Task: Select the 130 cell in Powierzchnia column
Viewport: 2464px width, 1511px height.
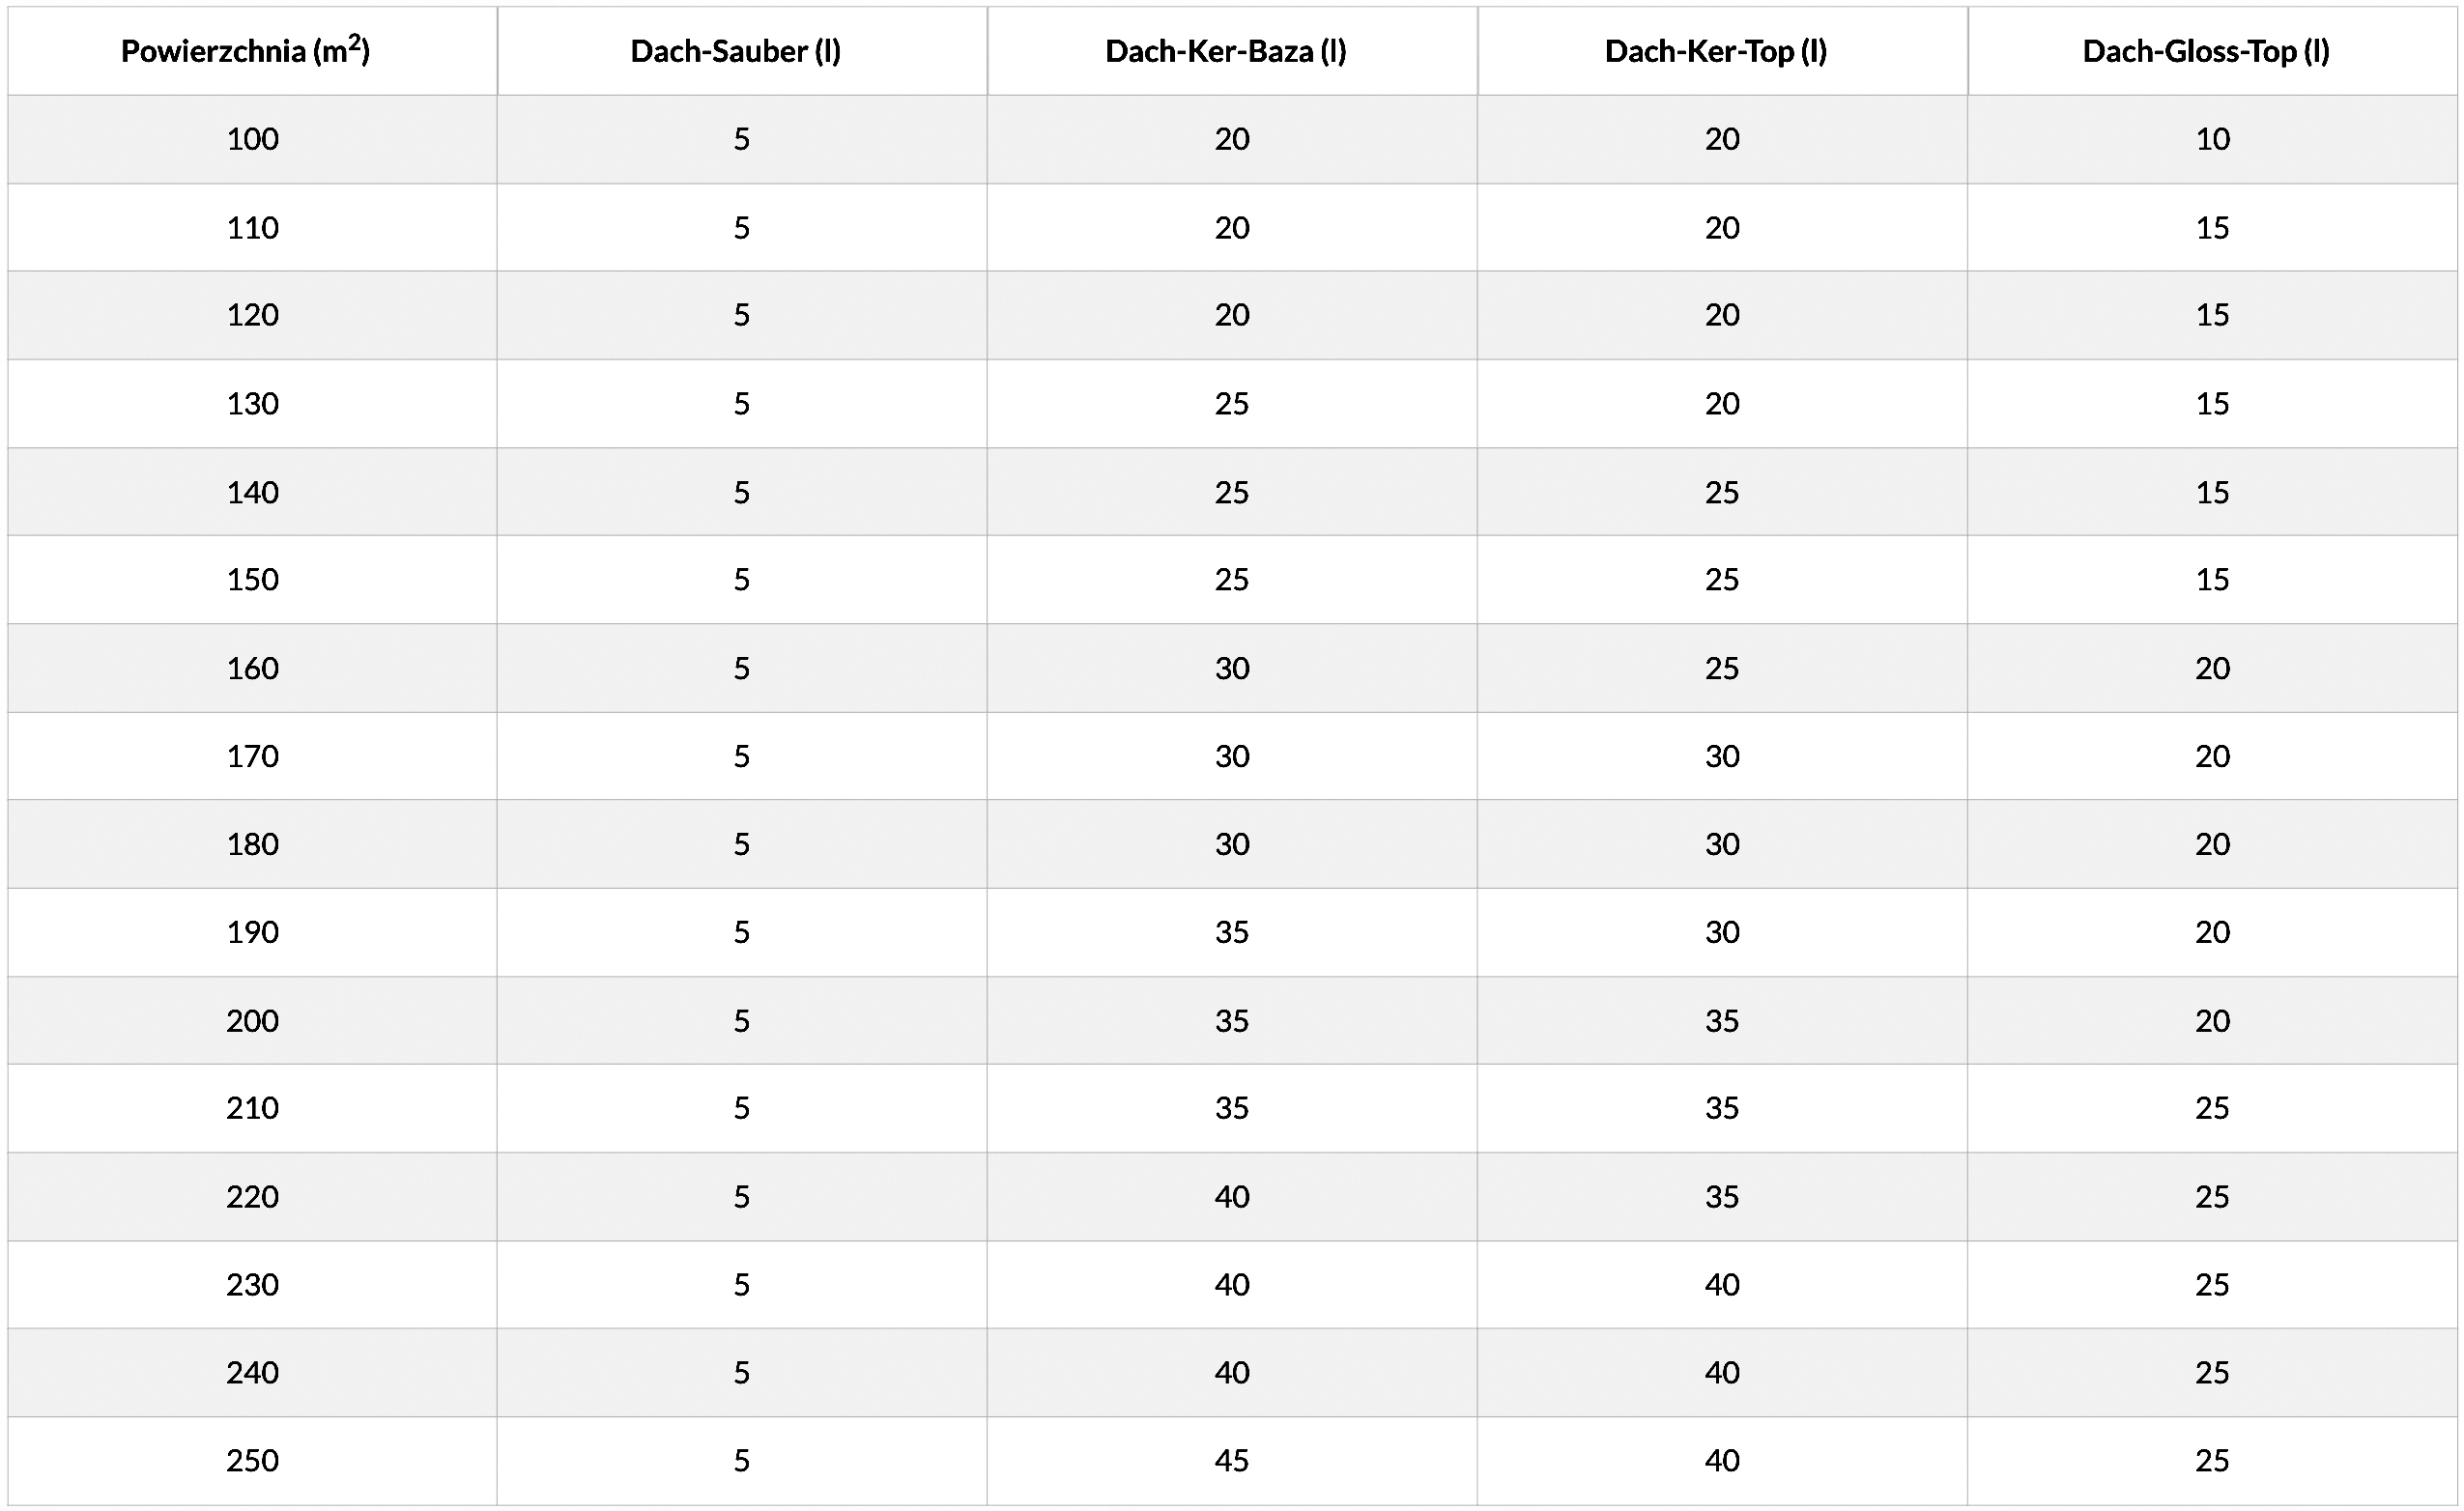Action: [x=252, y=404]
